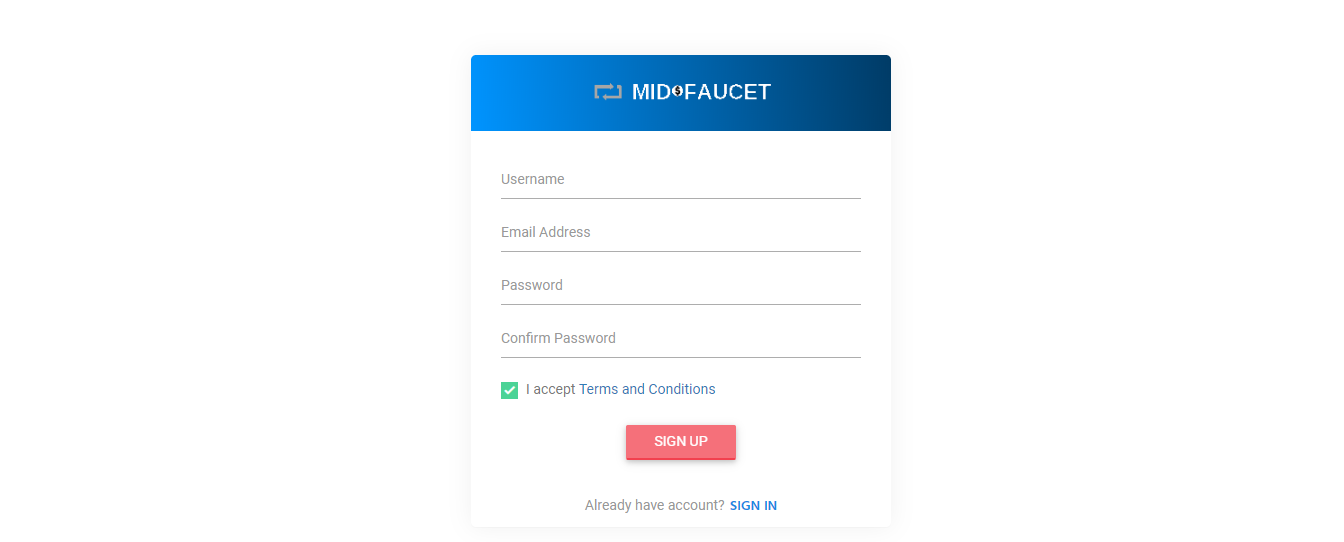The image size is (1344, 542).
Task: Uncheck the accept terms checkbox
Action: click(509, 390)
